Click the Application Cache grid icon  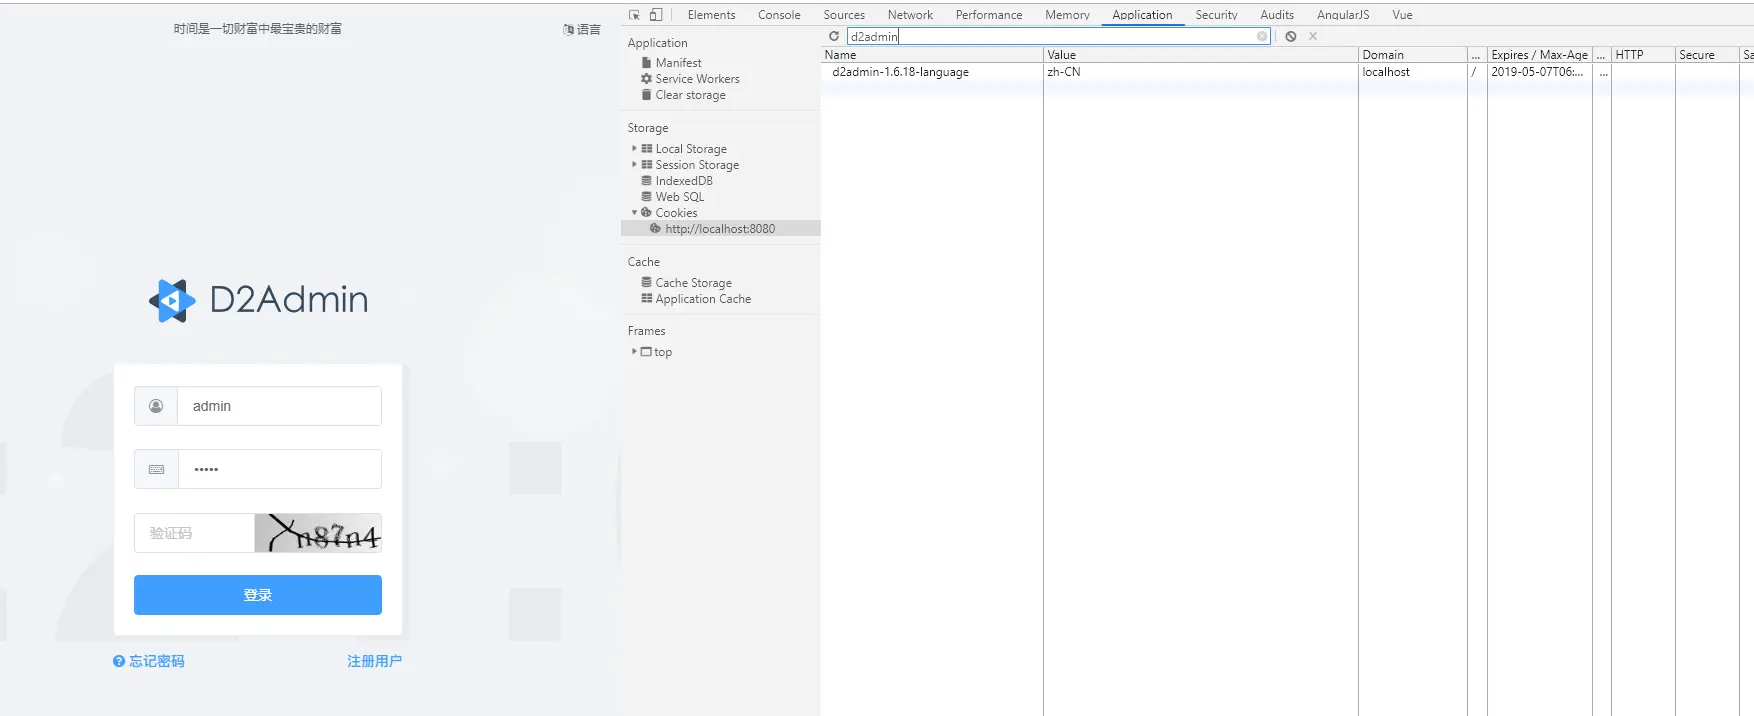point(646,298)
